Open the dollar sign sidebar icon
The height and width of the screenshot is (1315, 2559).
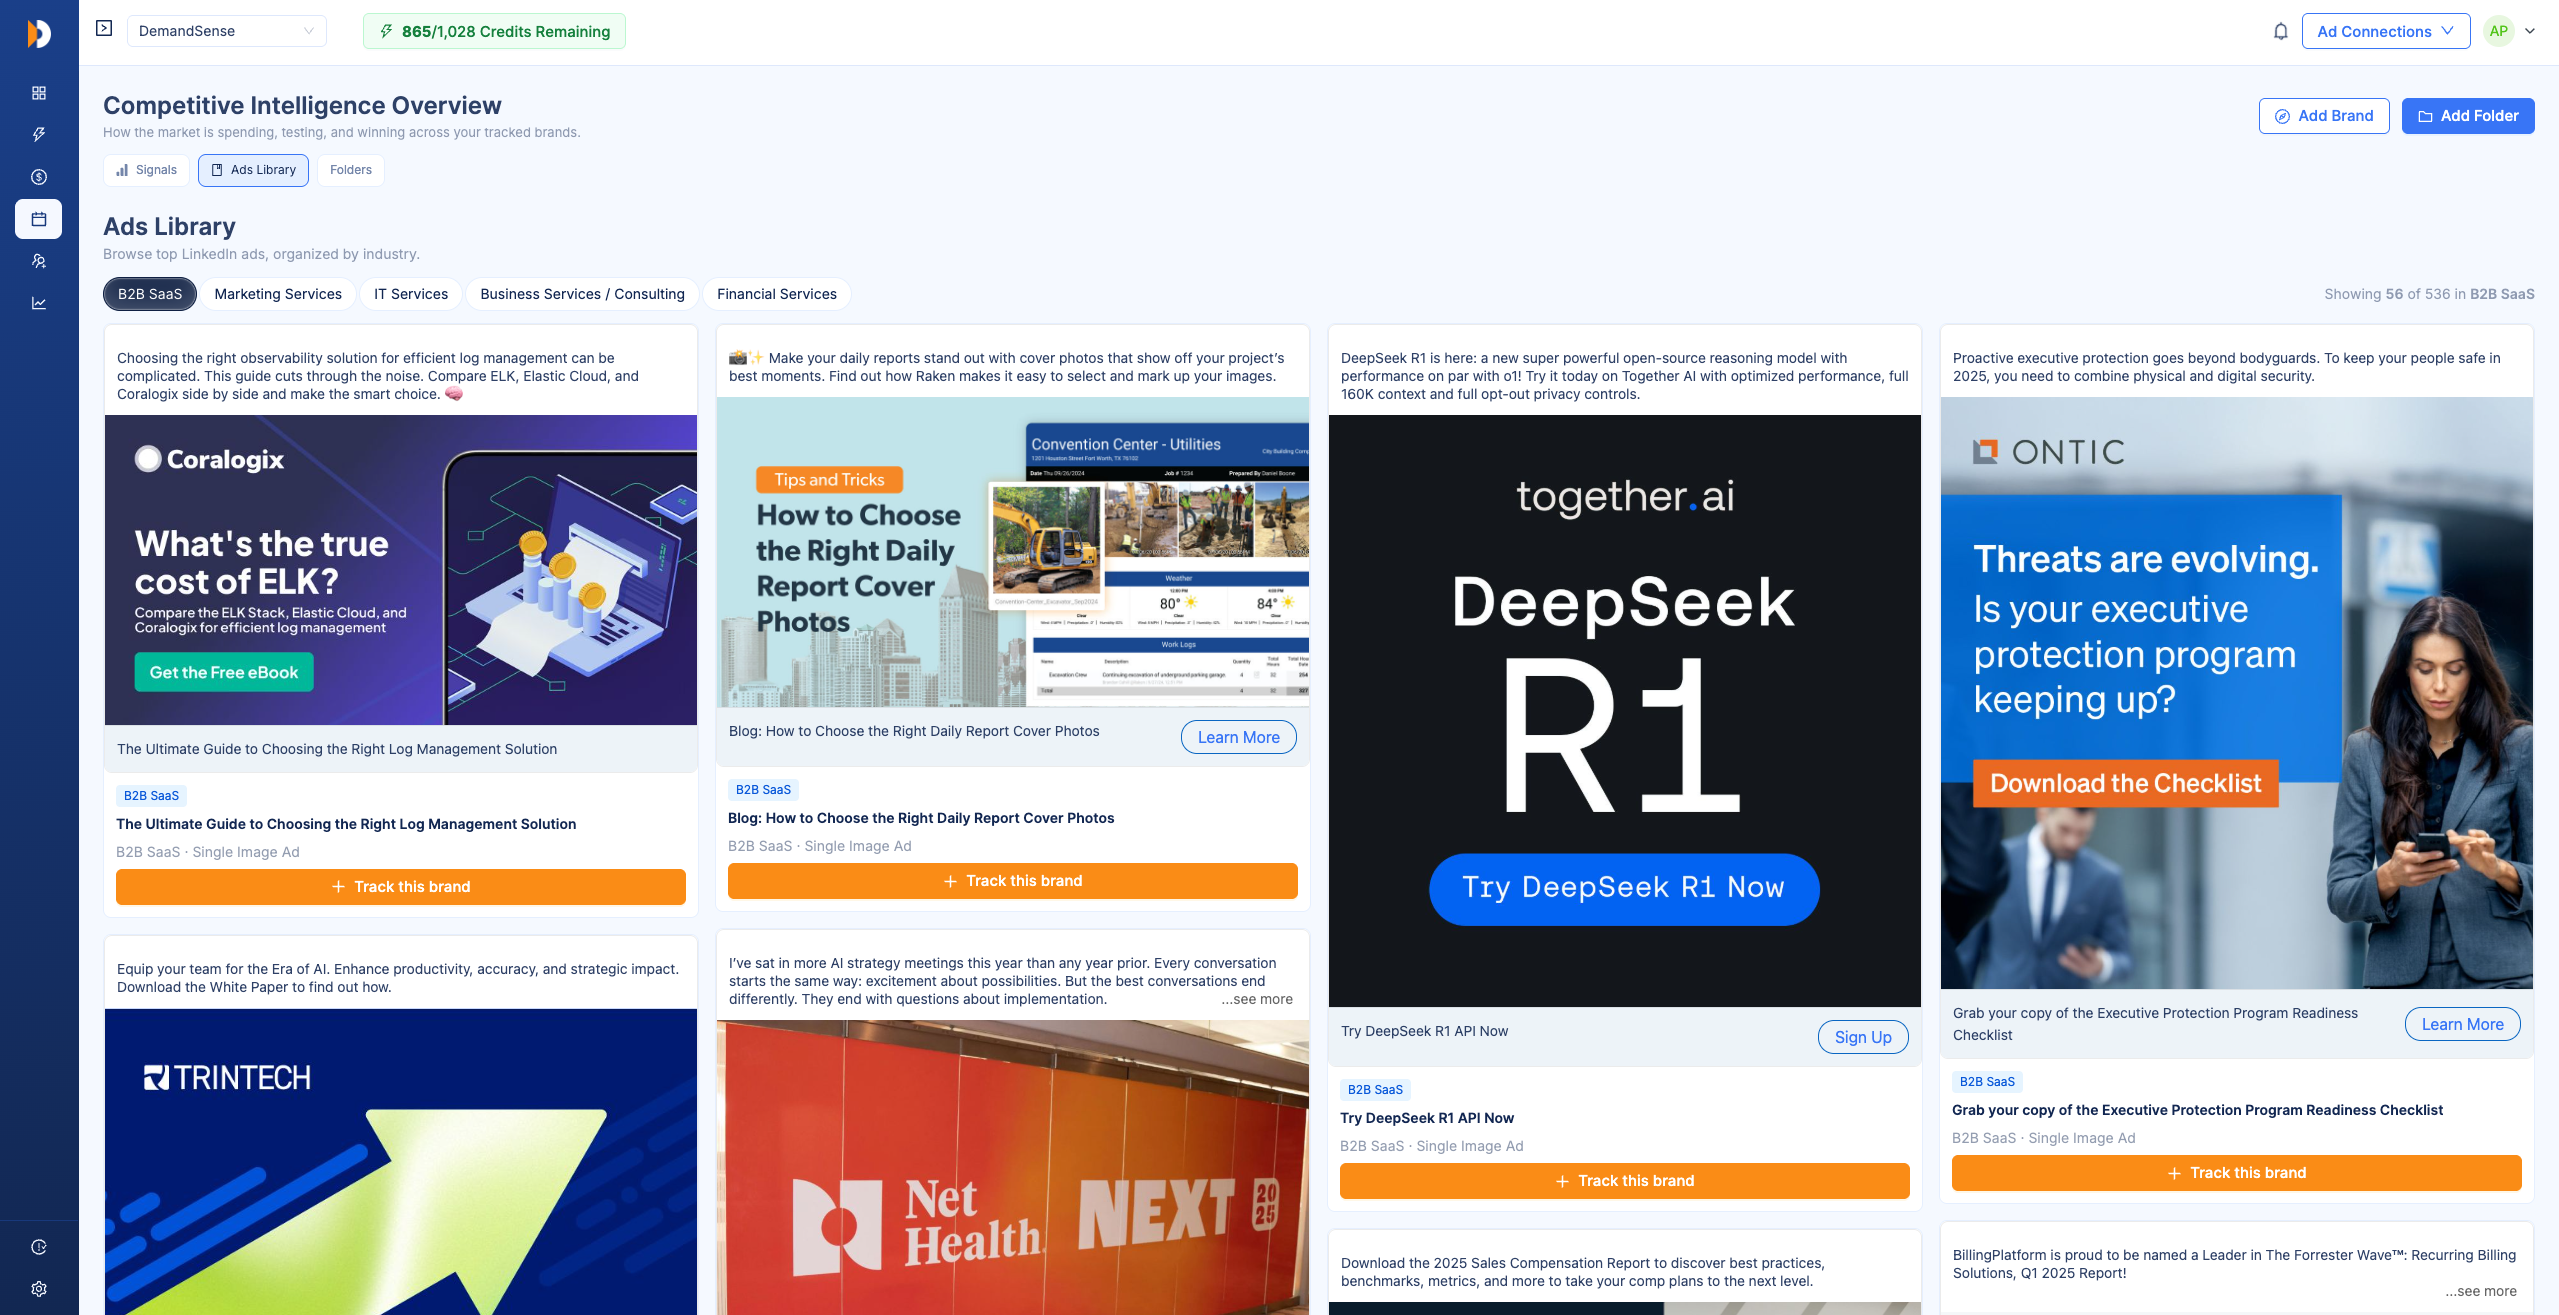click(39, 177)
